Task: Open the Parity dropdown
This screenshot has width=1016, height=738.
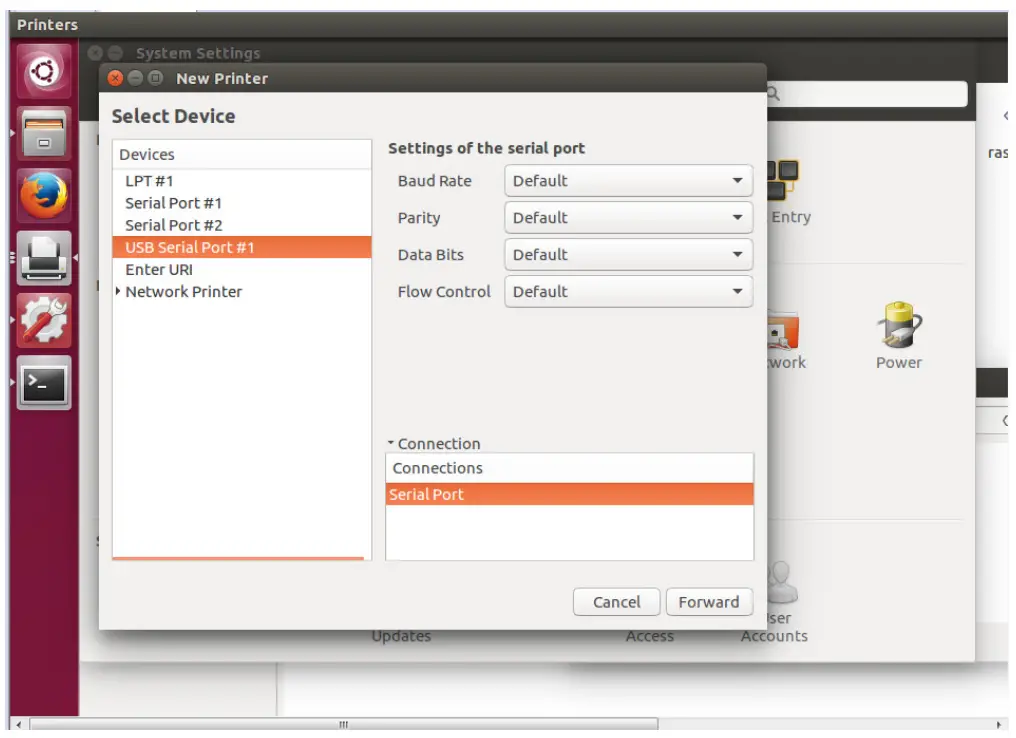Action: point(629,218)
